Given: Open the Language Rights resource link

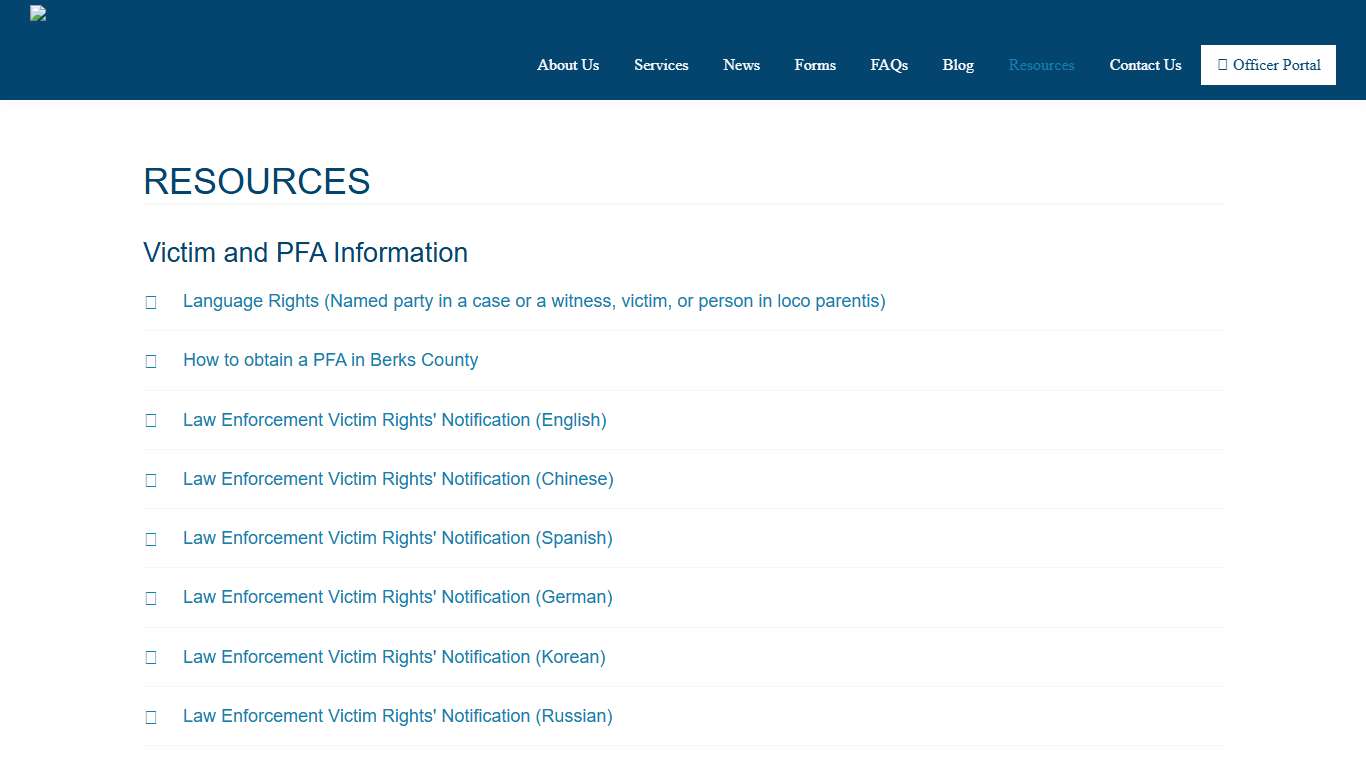Looking at the screenshot, I should (x=534, y=301).
